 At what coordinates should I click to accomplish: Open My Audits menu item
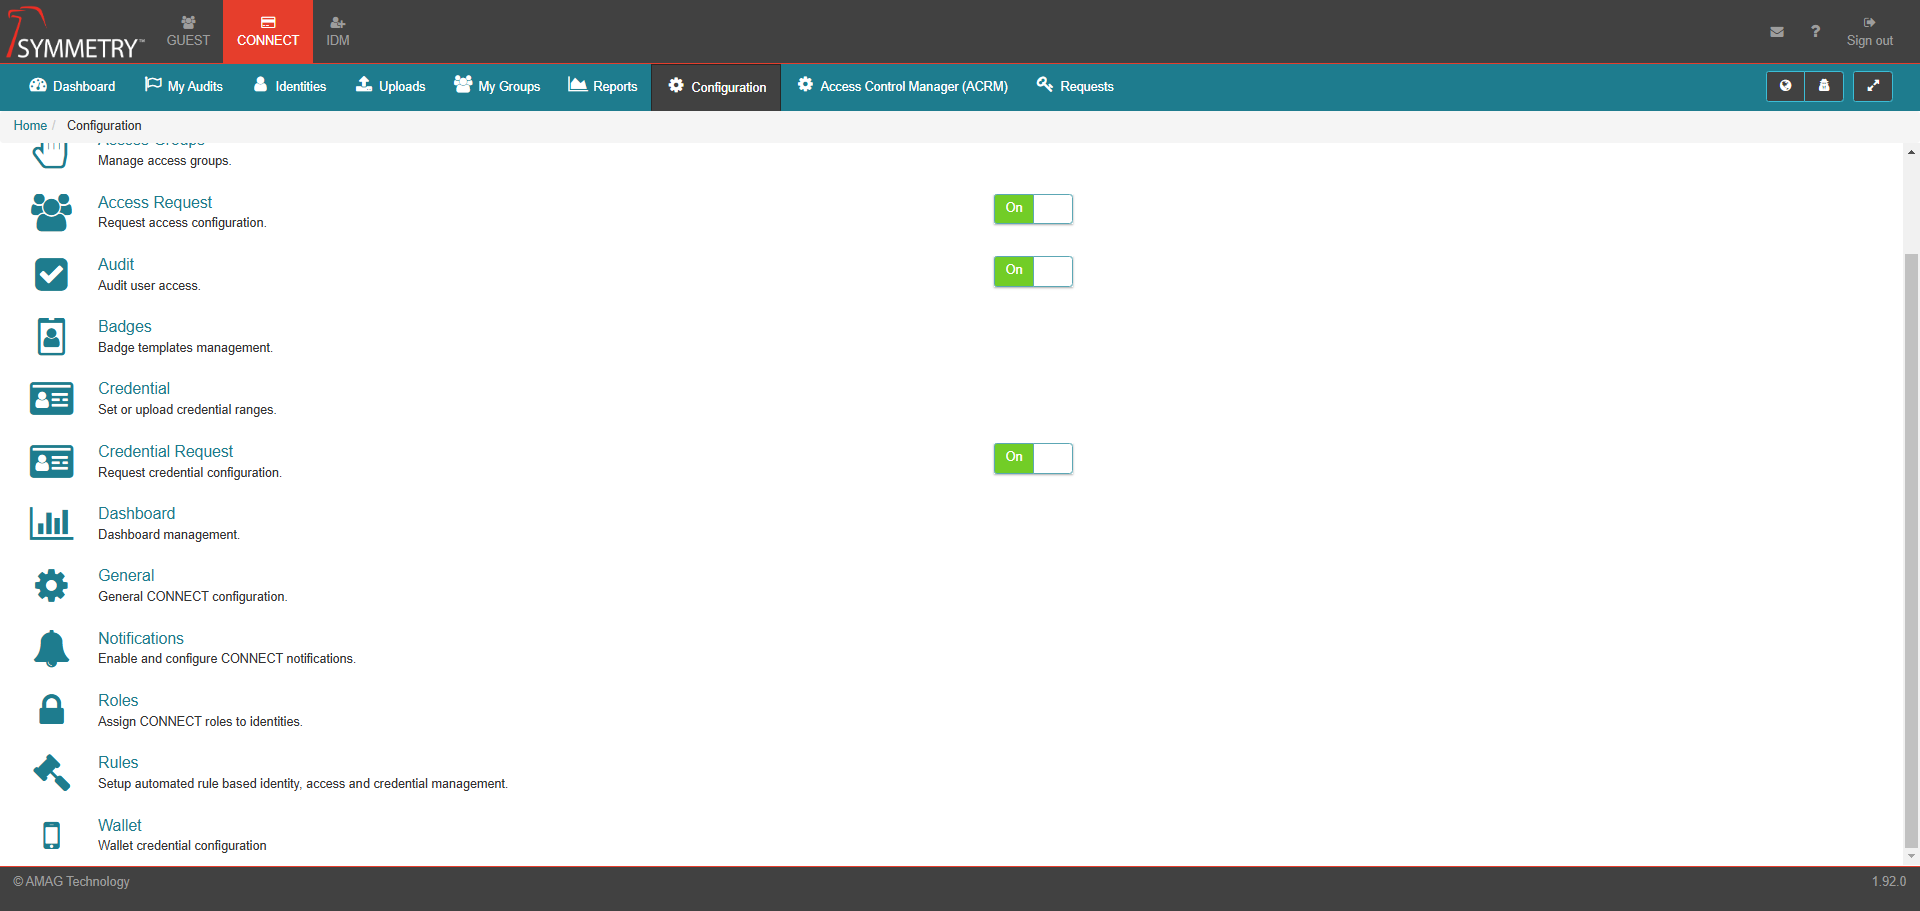coord(184,86)
